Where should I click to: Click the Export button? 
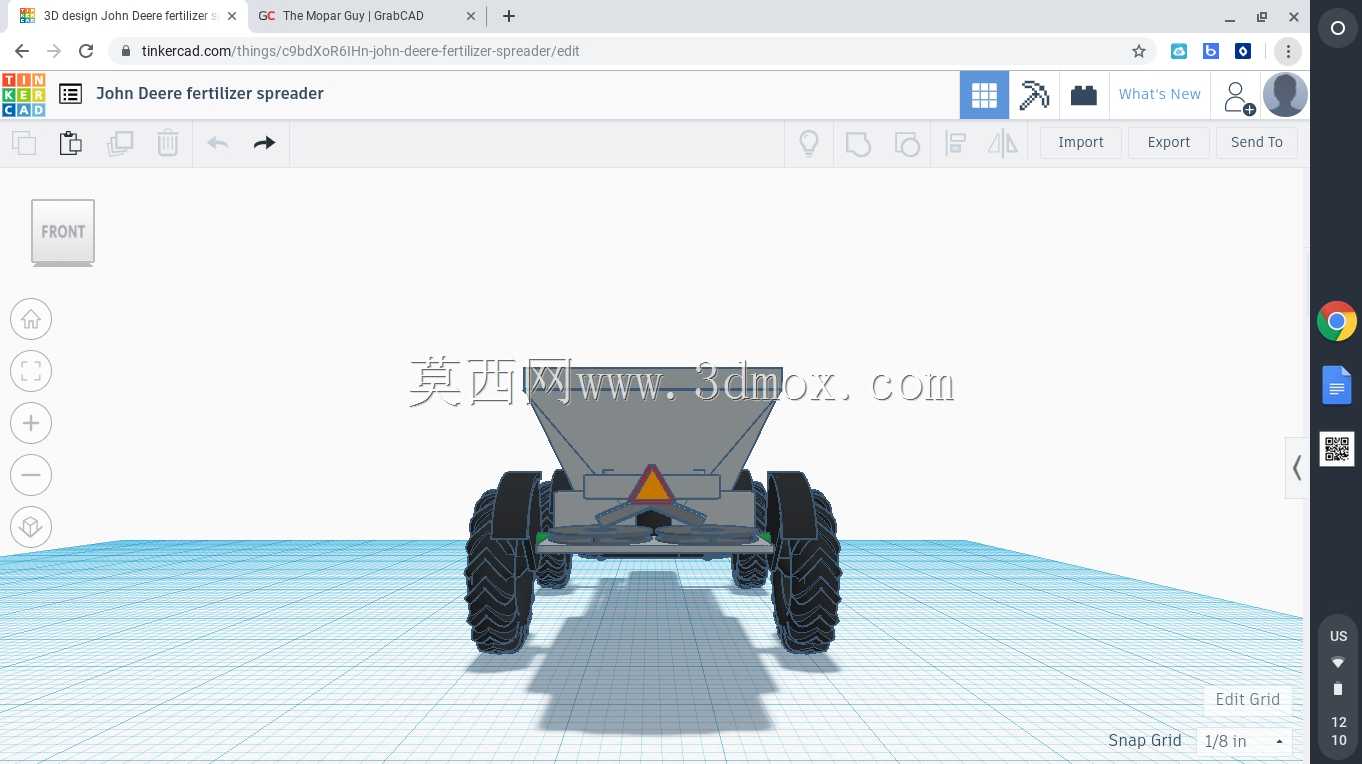tap(1169, 142)
